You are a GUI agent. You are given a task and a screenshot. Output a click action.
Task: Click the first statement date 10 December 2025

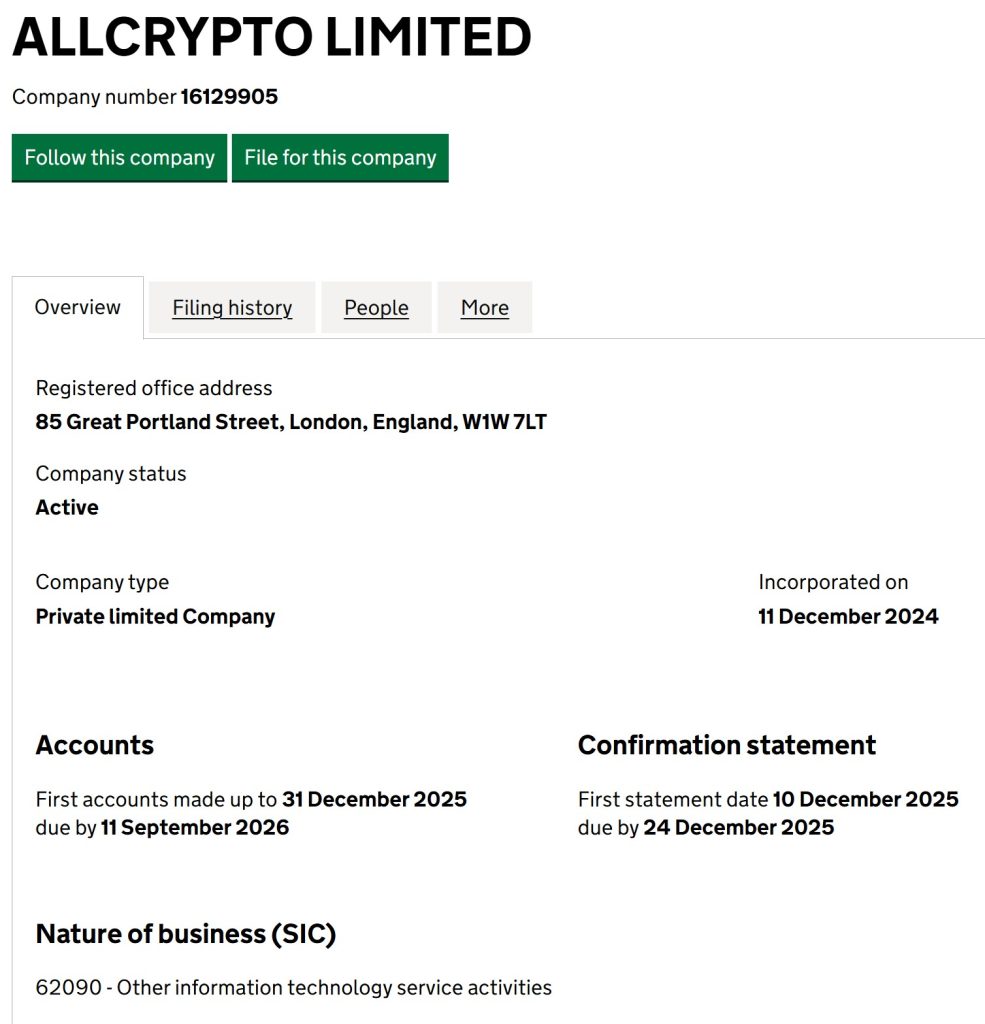click(x=865, y=799)
